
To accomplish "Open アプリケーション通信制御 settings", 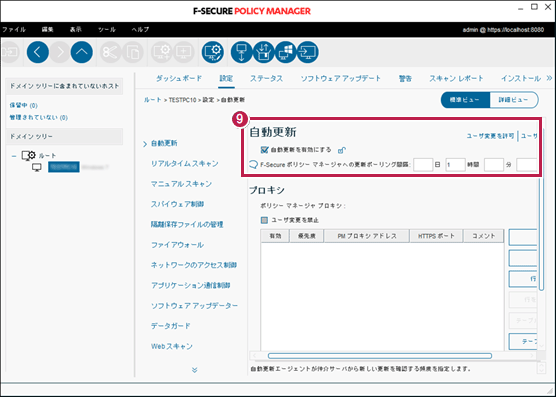I will [x=190, y=285].
